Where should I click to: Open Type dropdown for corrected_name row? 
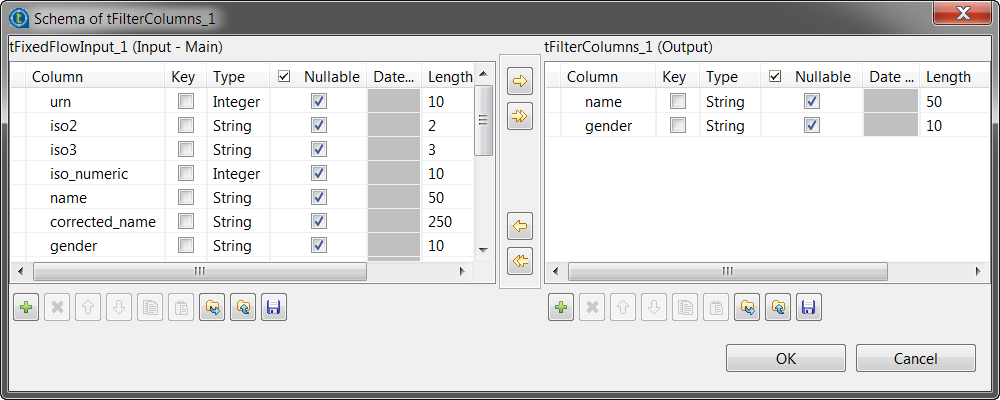pos(237,221)
